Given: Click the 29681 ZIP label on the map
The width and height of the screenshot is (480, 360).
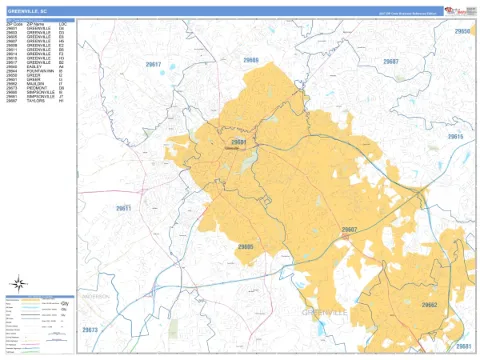Looking at the screenshot, I should [x=464, y=347].
